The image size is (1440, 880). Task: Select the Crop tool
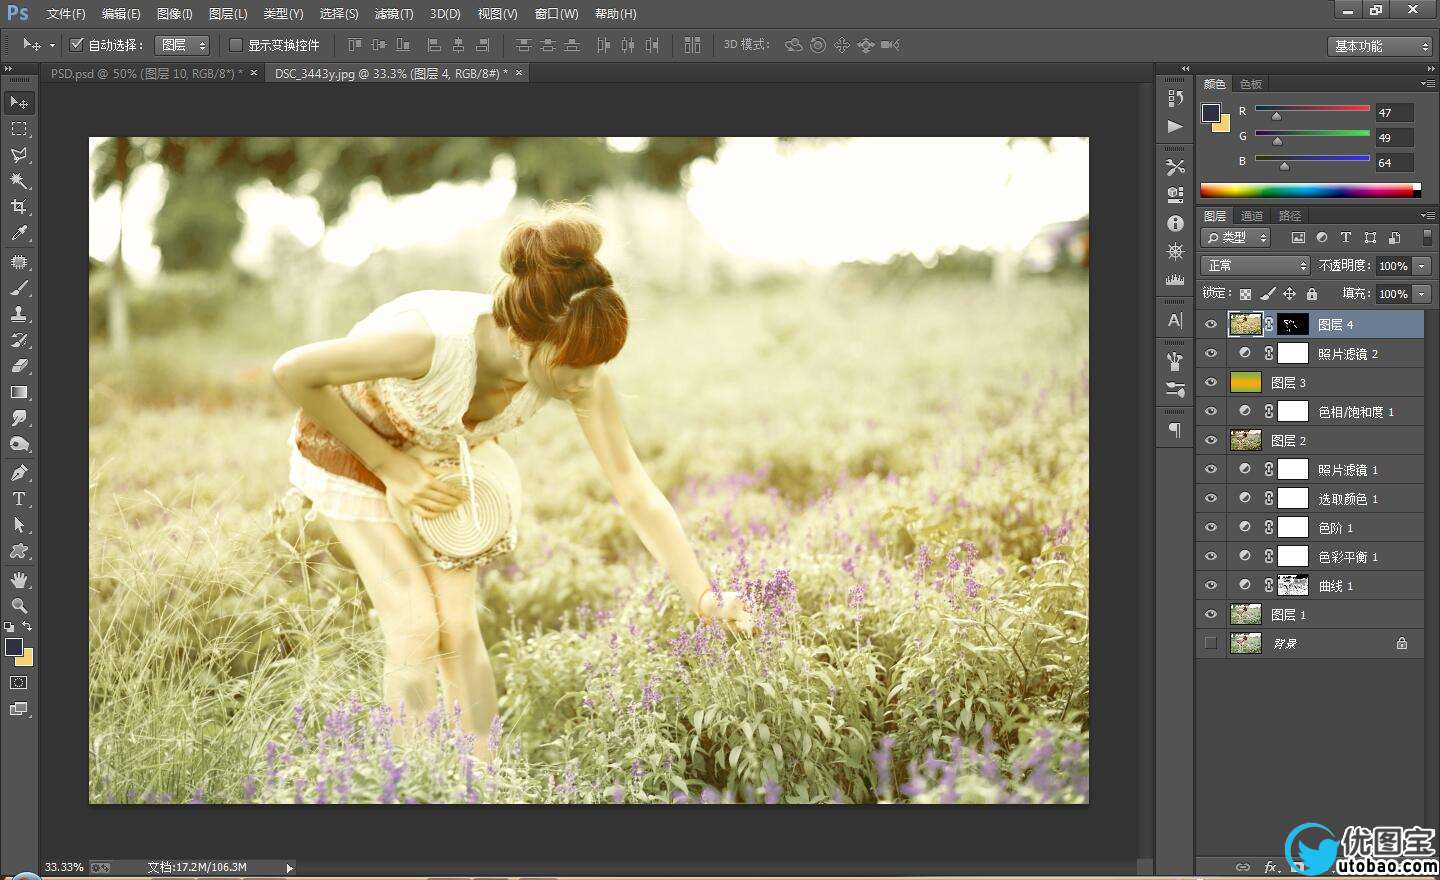(x=19, y=207)
